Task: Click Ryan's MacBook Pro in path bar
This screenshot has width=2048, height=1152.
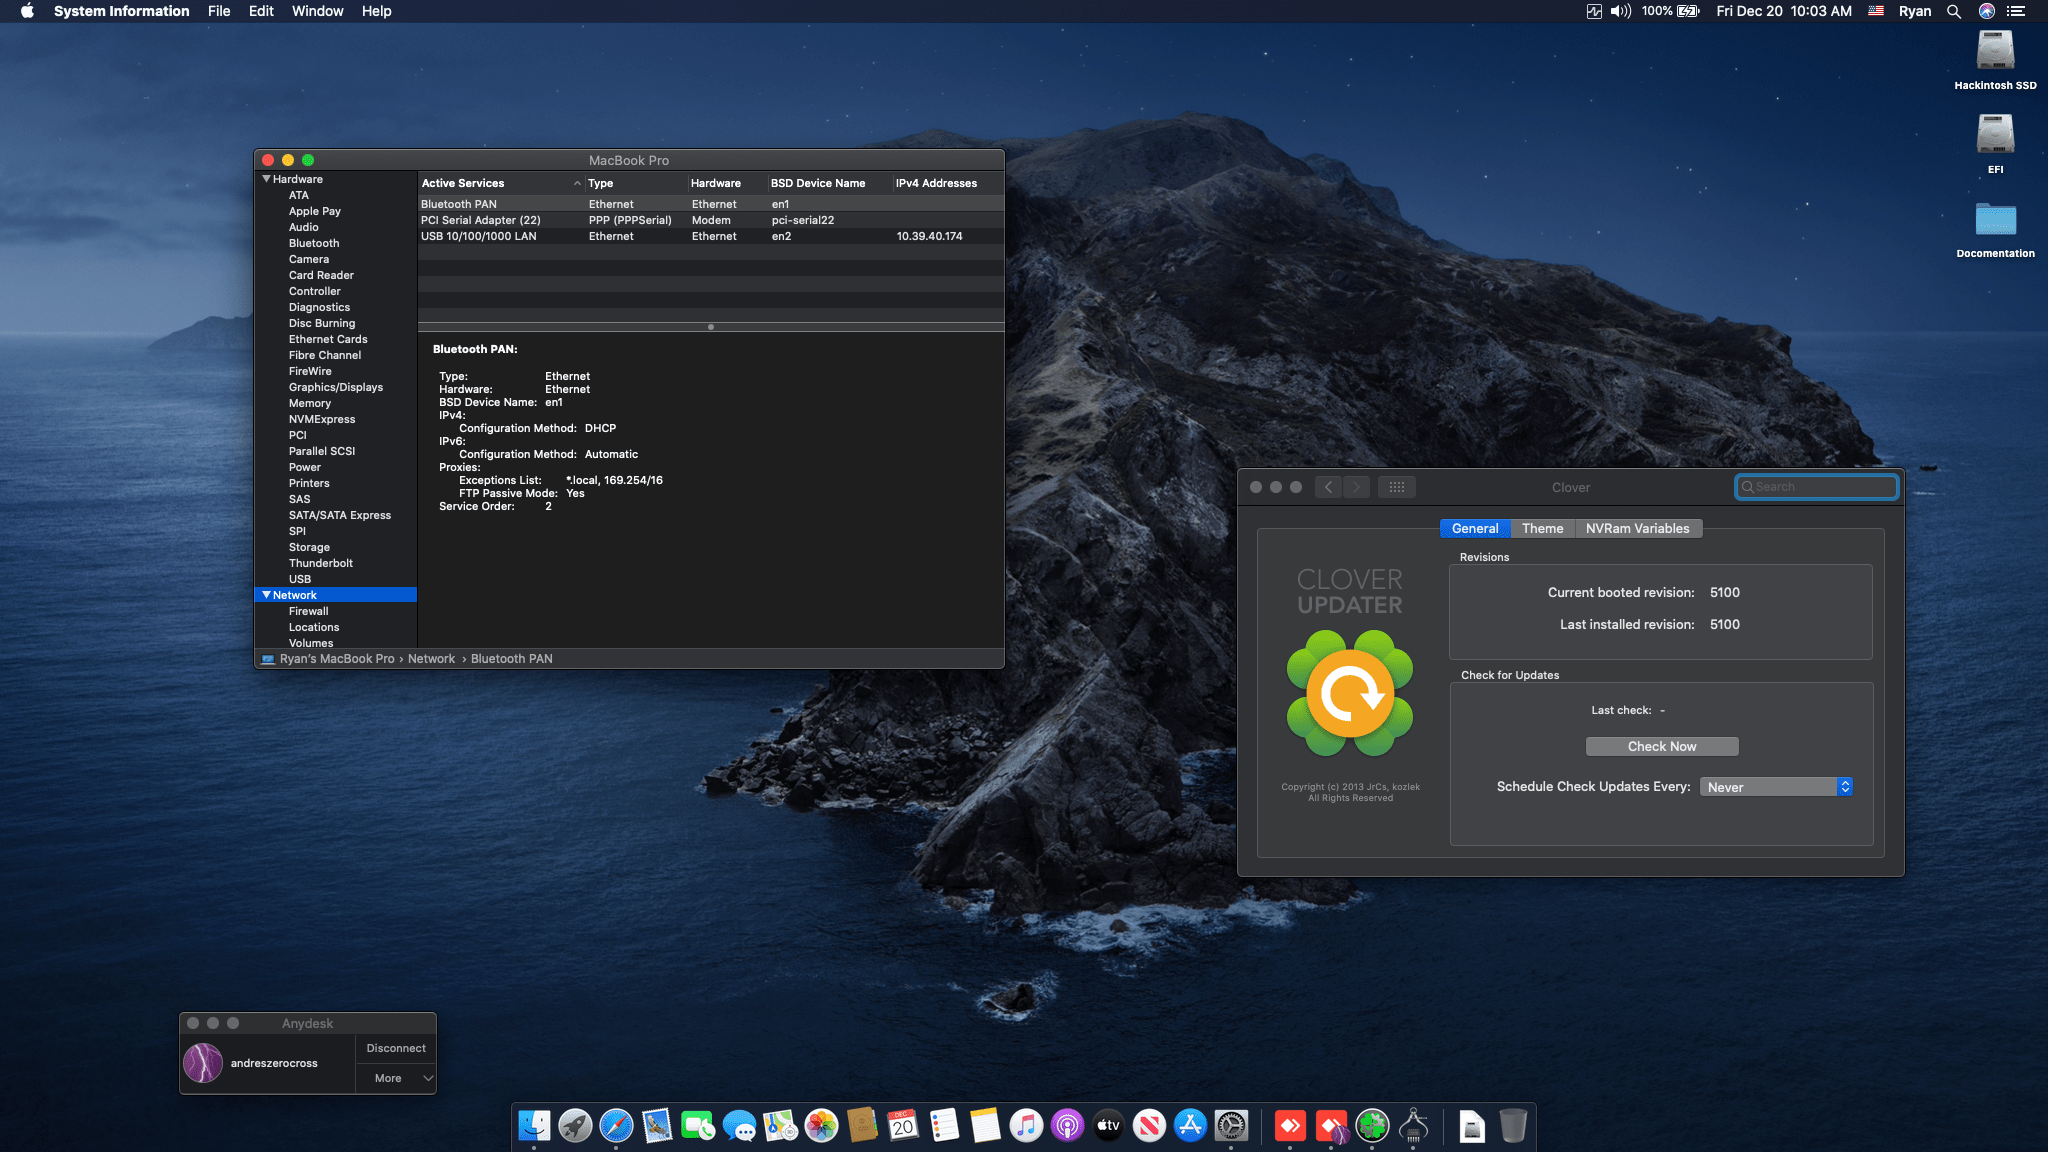Action: click(x=337, y=659)
